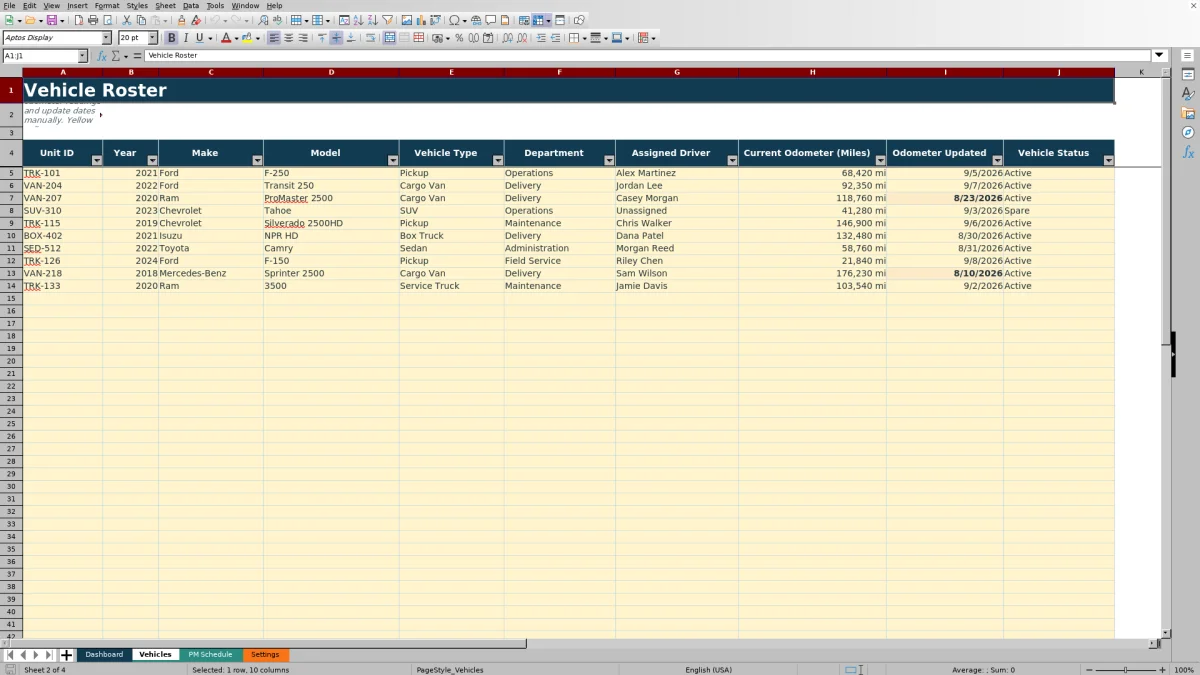The width and height of the screenshot is (1200, 675).
Task: Toggle Align Right button
Action: 303,38
